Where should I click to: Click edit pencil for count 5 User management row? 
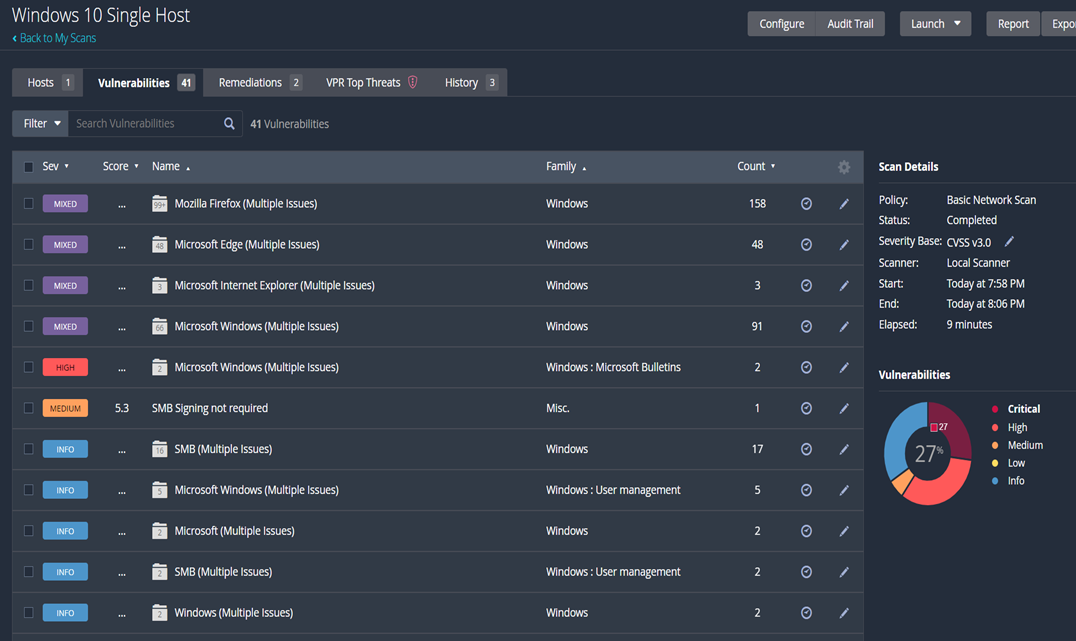[x=844, y=490]
